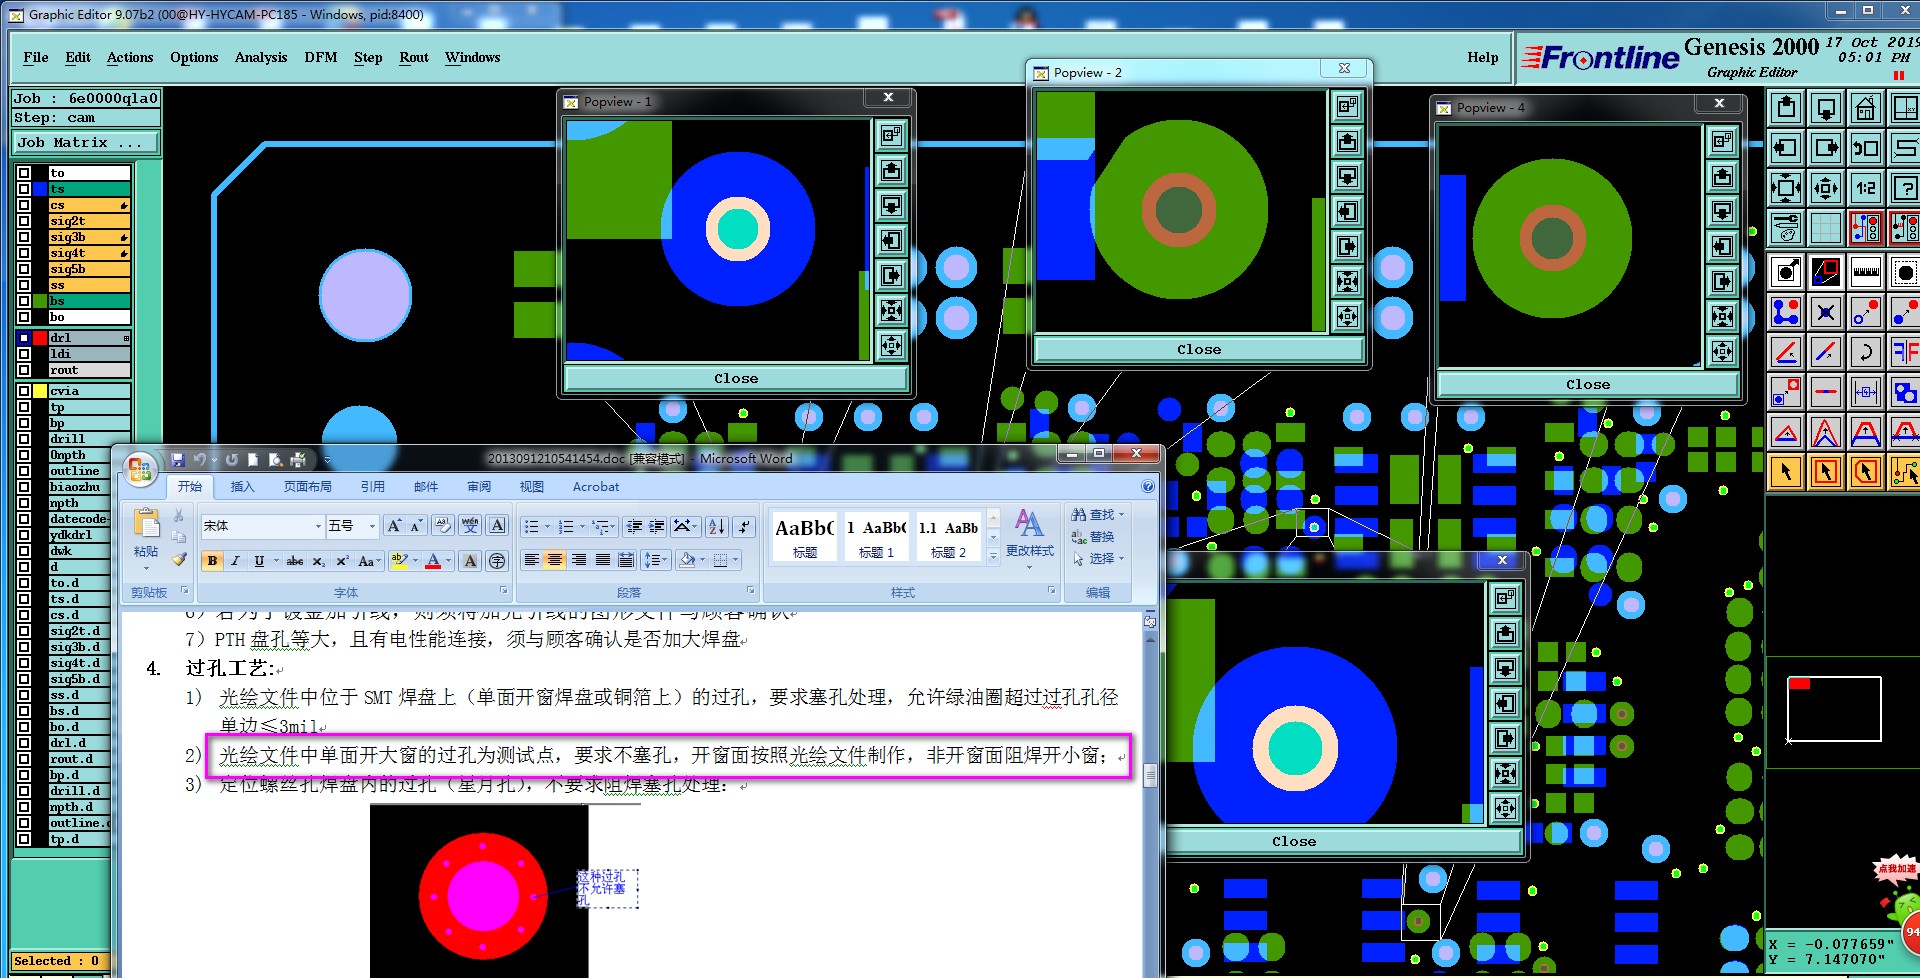This screenshot has width=1920, height=978.
Task: Toggle visibility checkbox of layer to
Action: pos(24,173)
